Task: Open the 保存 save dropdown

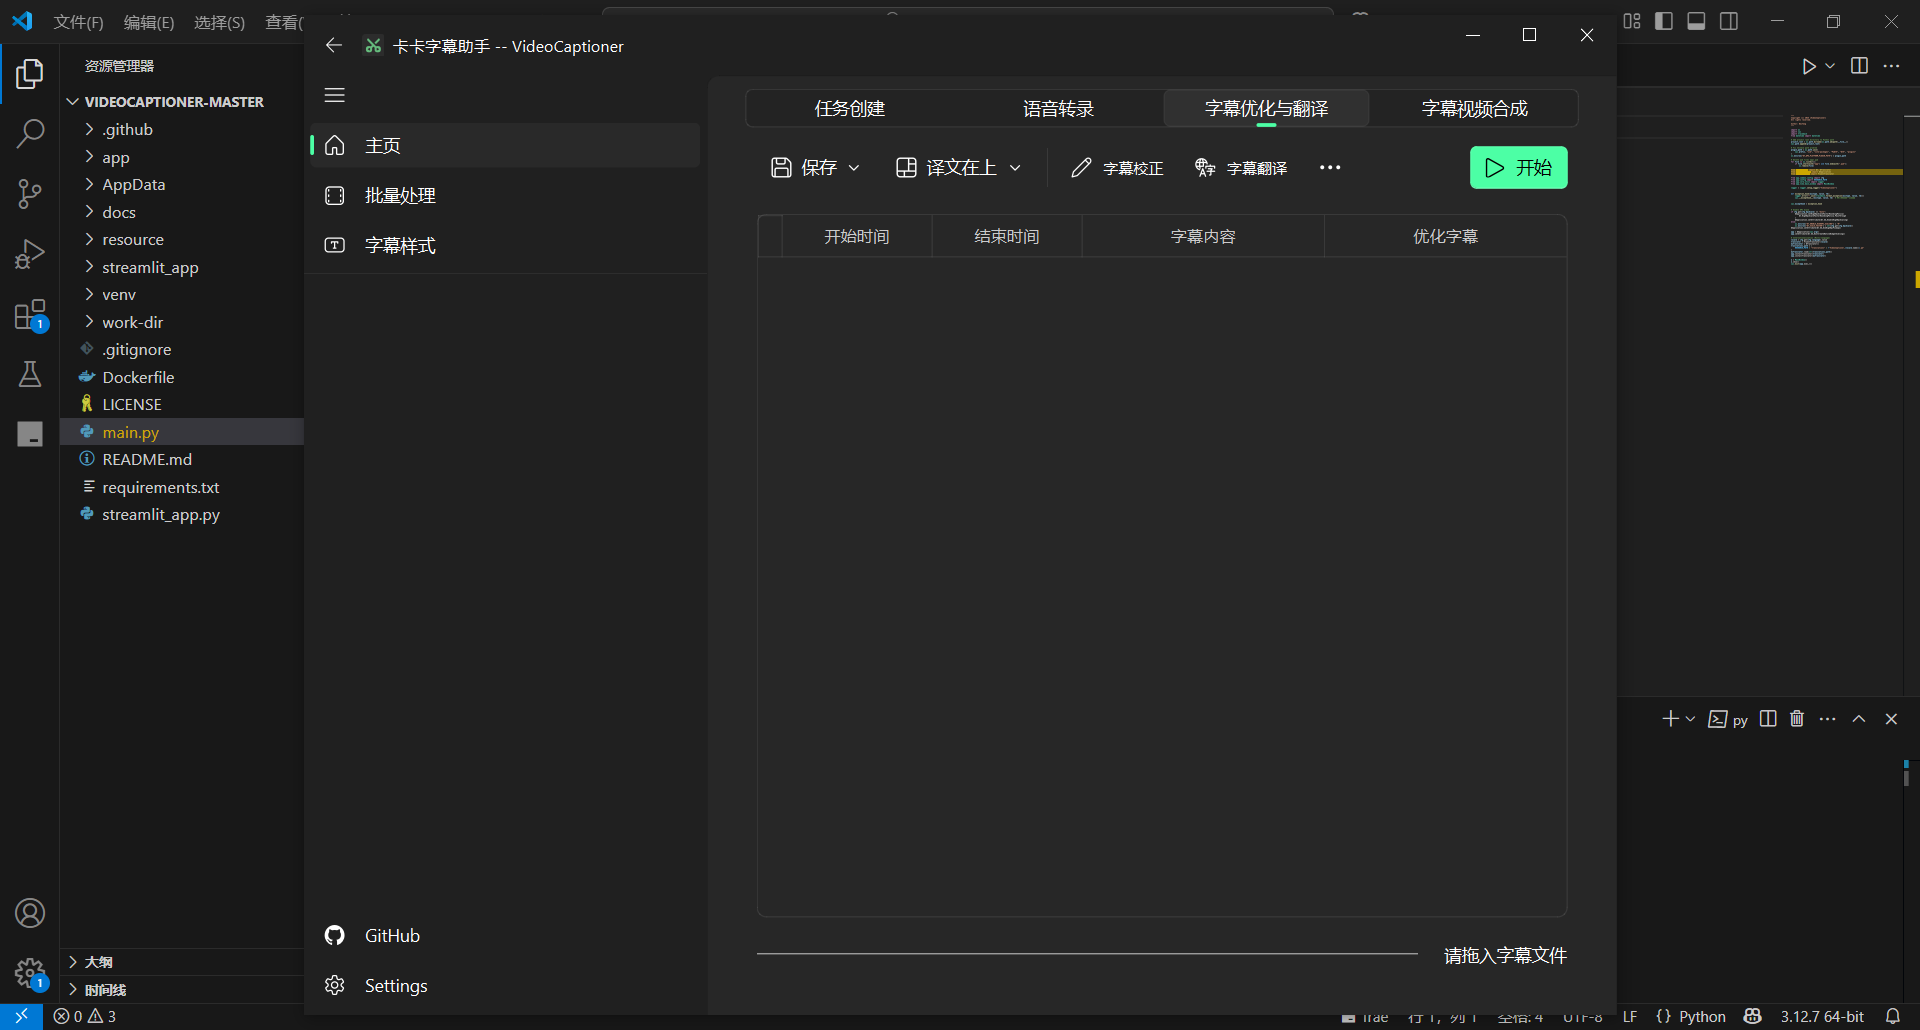Action: (854, 167)
